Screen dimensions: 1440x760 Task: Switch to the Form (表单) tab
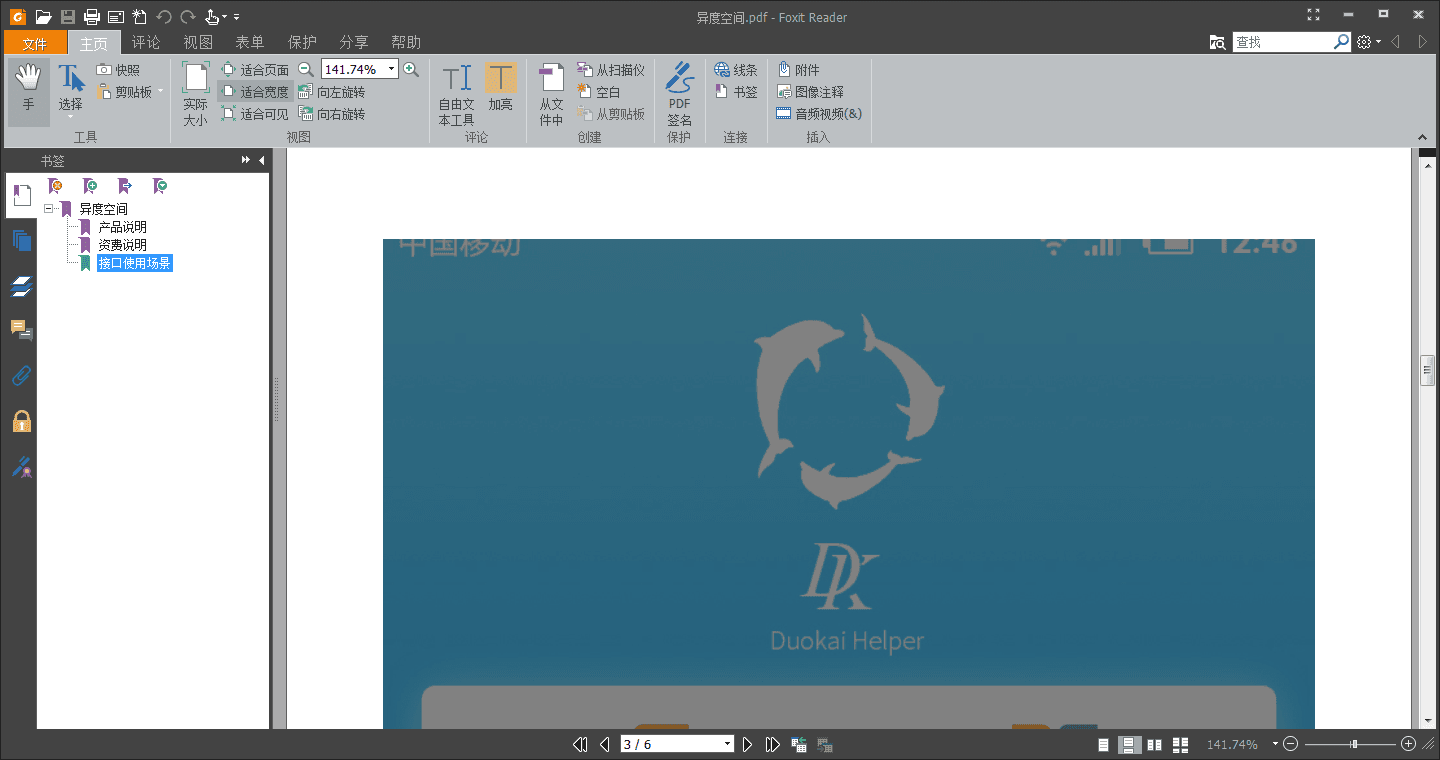250,42
